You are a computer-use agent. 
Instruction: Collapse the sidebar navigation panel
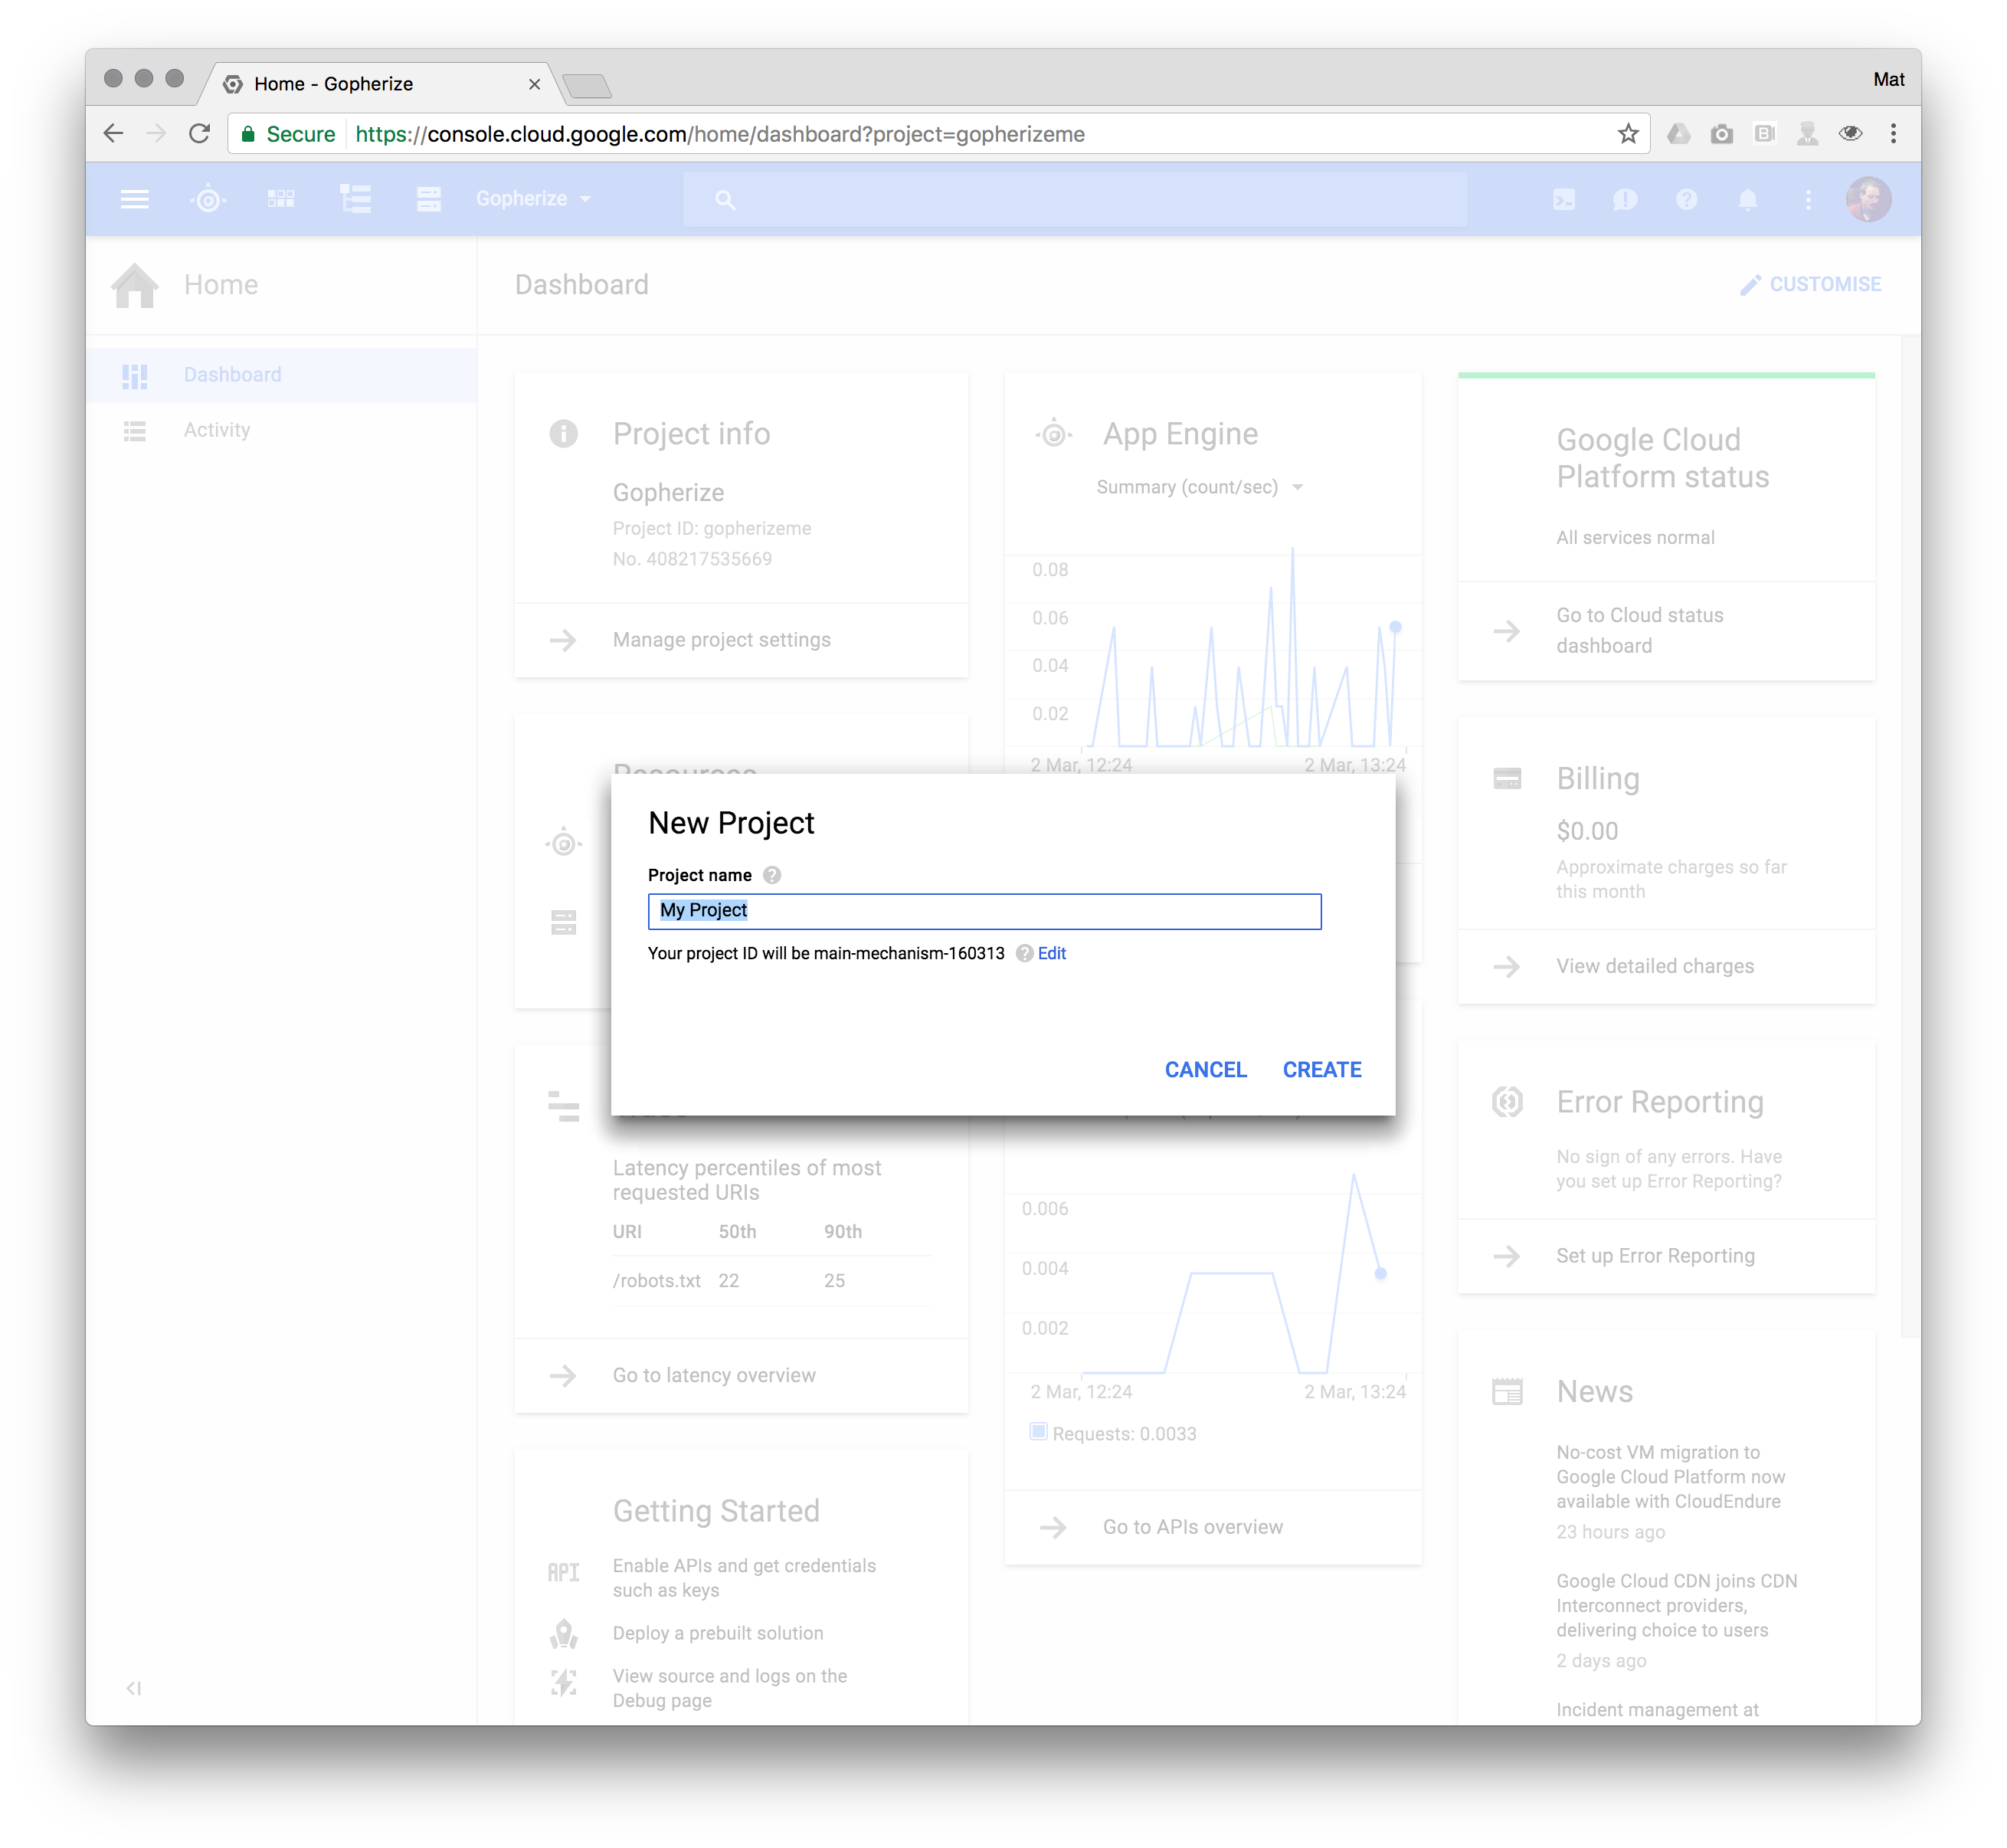134,1689
